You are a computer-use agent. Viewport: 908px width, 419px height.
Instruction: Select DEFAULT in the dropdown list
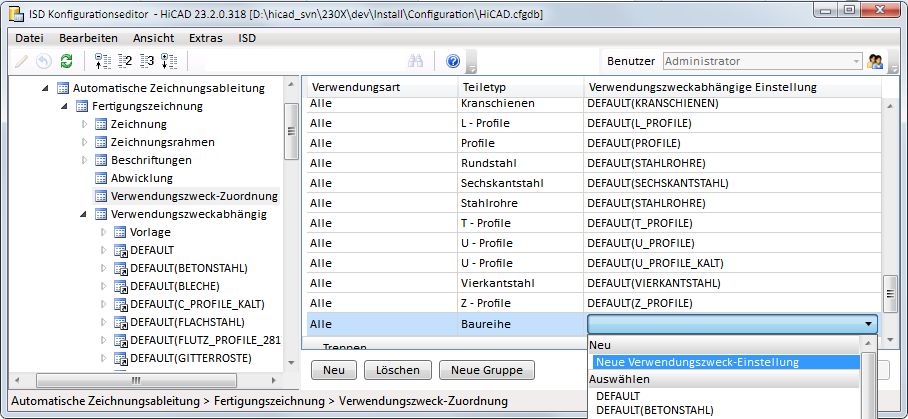tap(618, 396)
